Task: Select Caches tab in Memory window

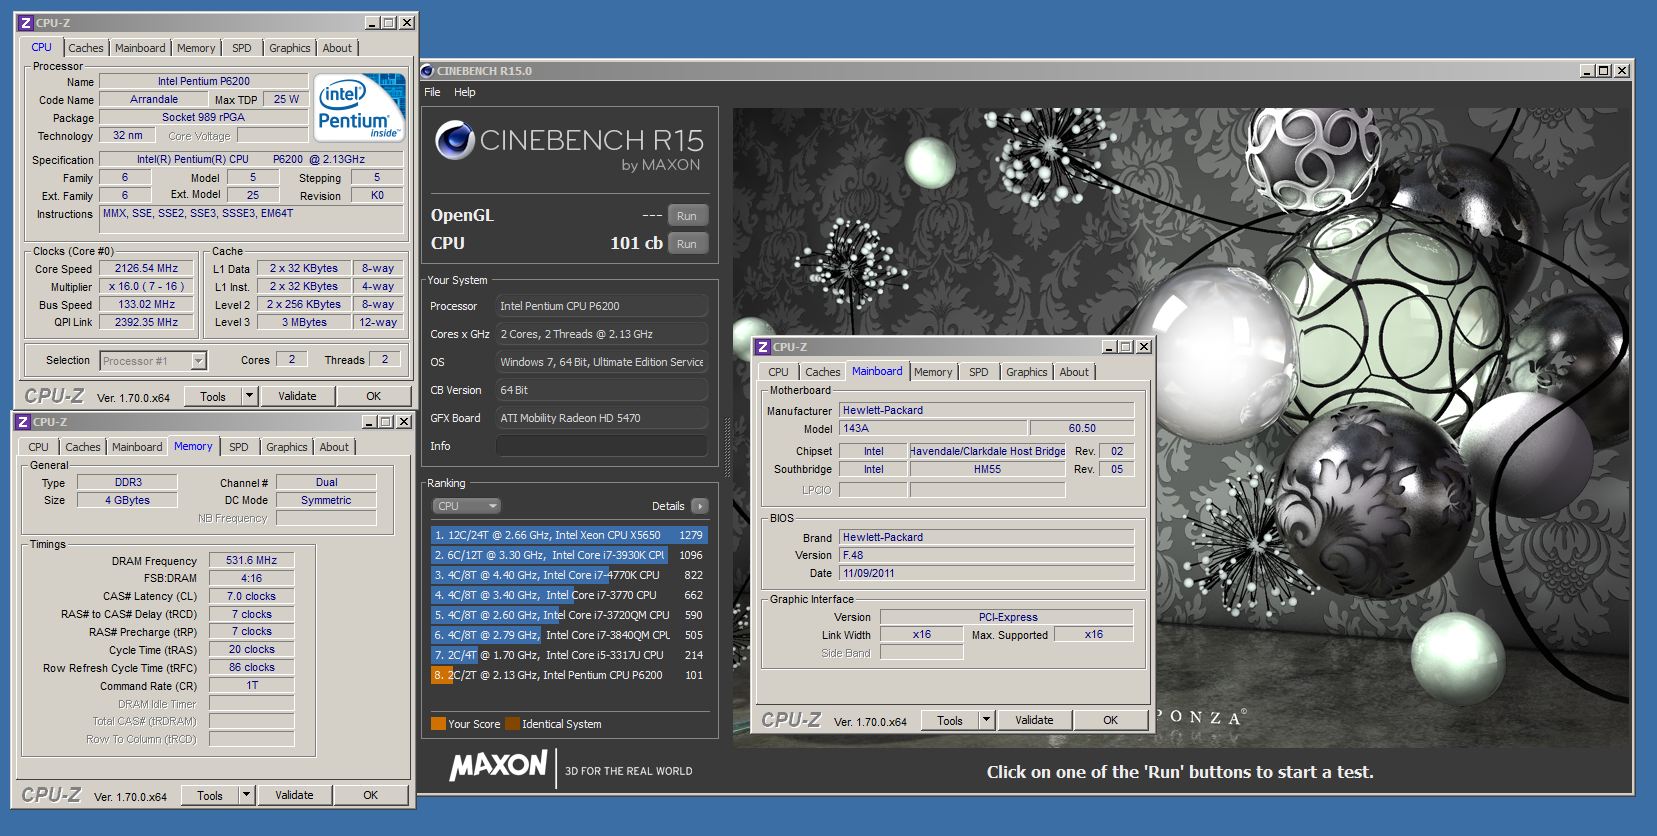Action: 83,447
